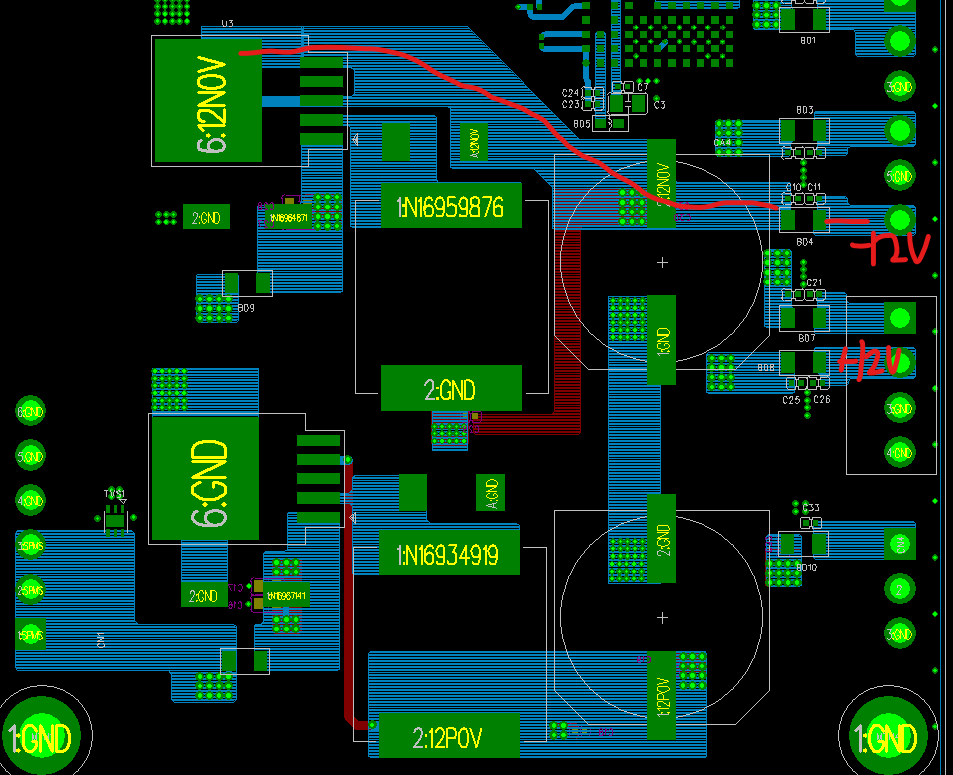This screenshot has width=953, height=775.
Task: Select the 4:GND round pad below C26
Action: (900, 453)
